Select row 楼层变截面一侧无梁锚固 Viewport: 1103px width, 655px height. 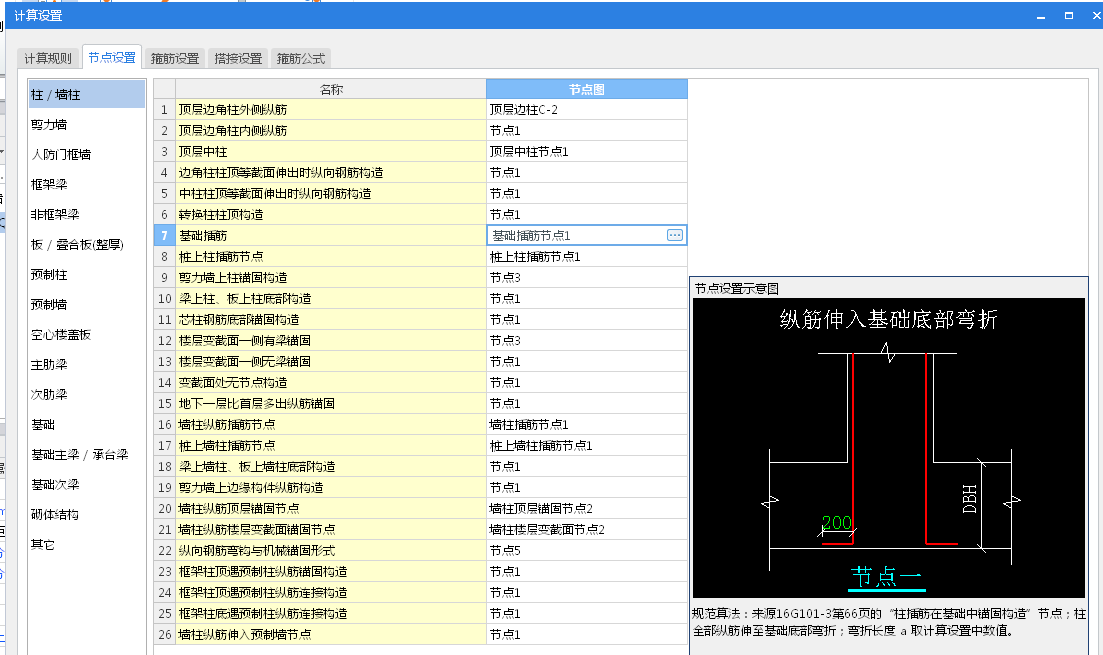point(331,362)
